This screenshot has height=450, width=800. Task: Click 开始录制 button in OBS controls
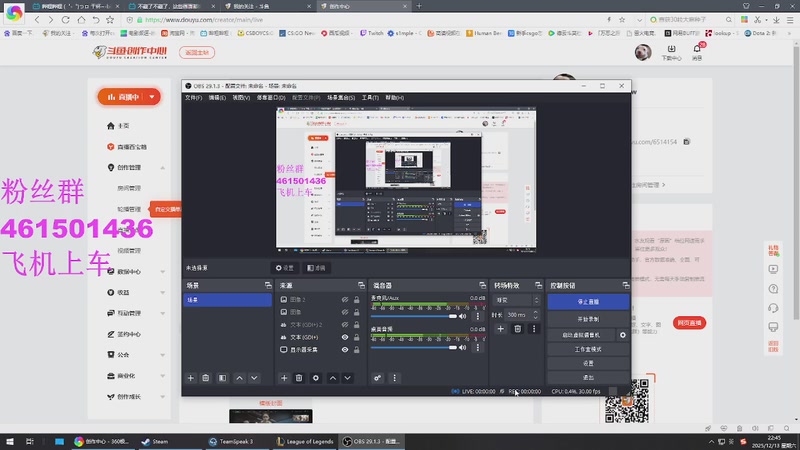(x=588, y=319)
